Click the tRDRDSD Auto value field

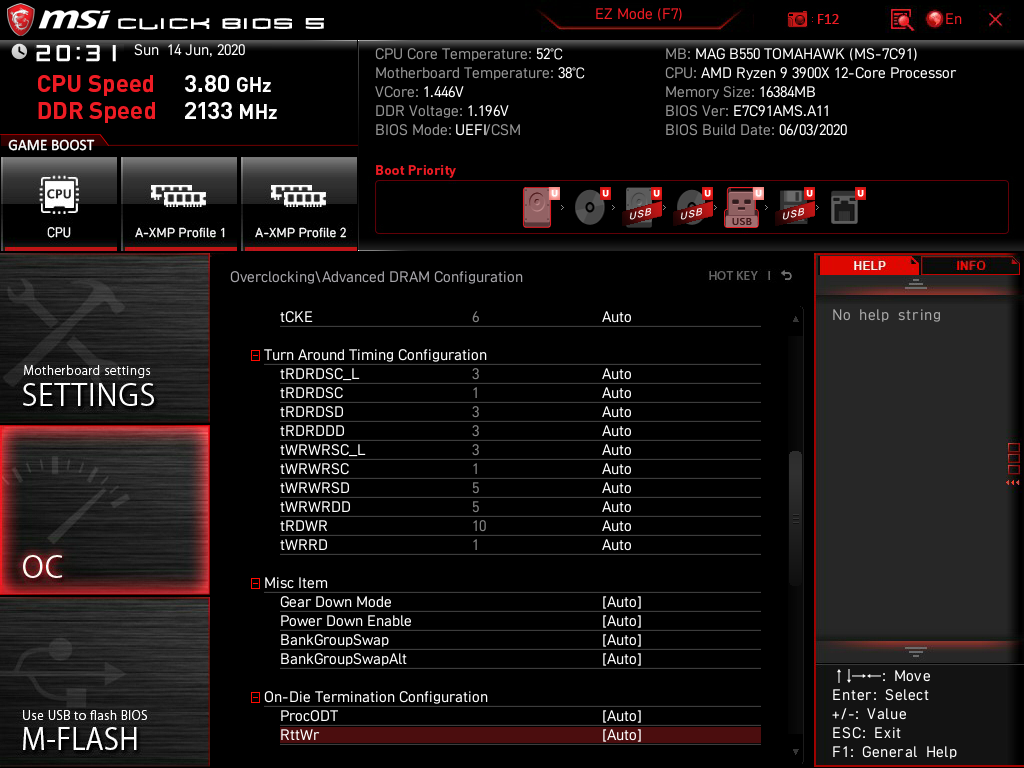[616, 412]
